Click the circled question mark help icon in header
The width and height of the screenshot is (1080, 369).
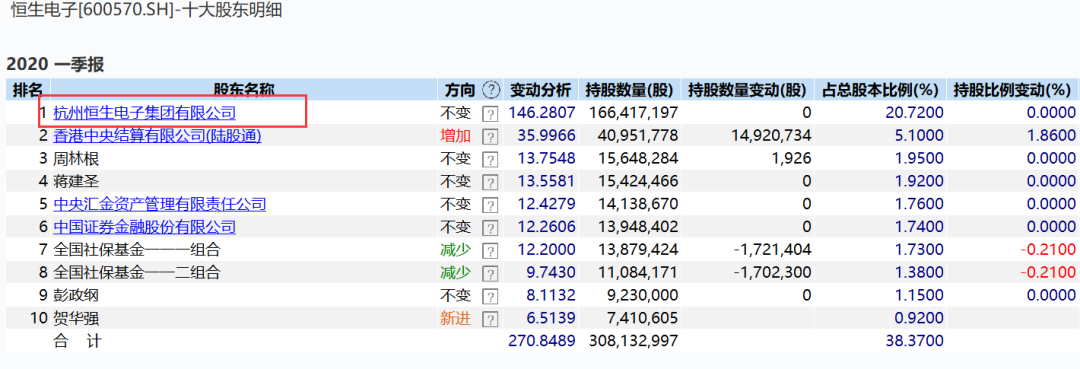pos(490,89)
